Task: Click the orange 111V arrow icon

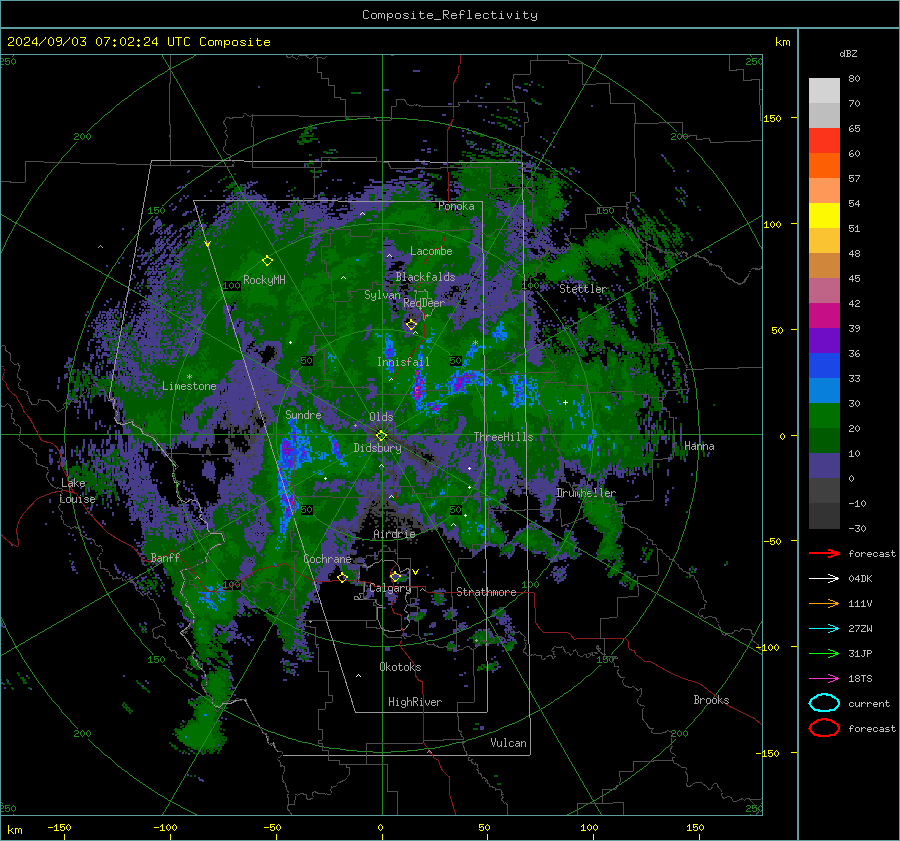Action: click(x=824, y=603)
